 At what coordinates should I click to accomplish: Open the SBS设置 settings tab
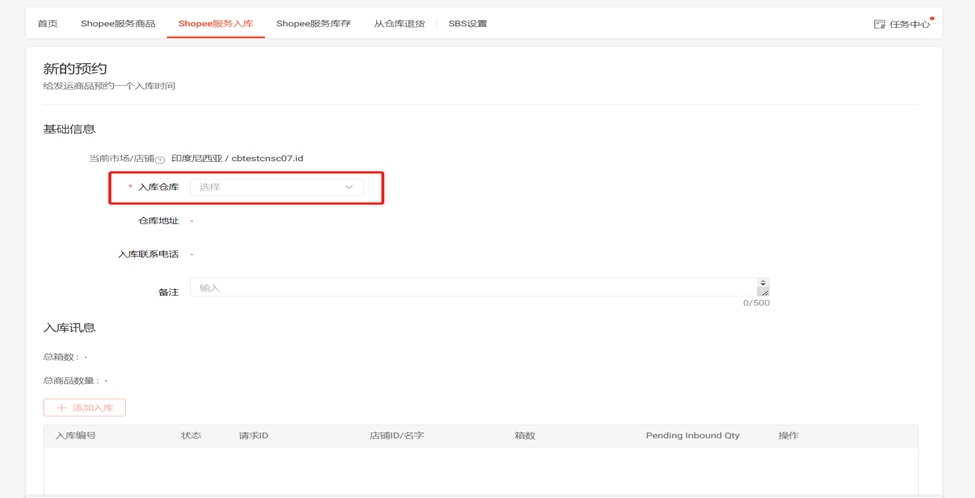[x=467, y=24]
